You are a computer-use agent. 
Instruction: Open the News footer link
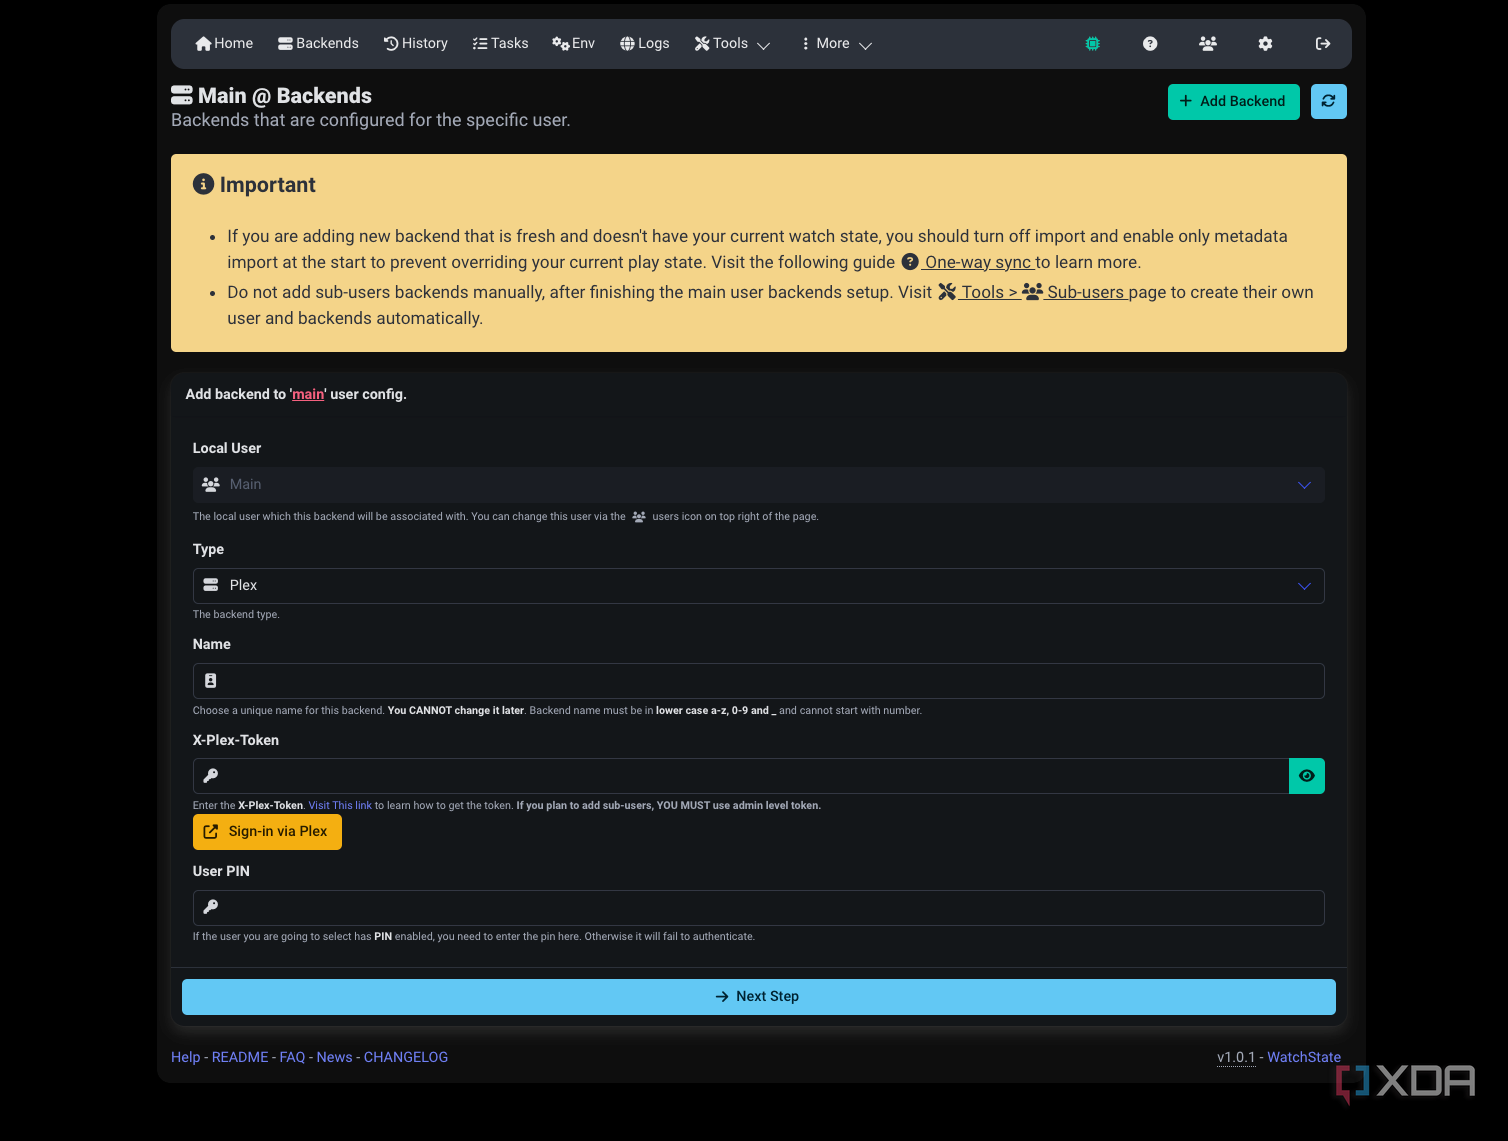click(334, 1057)
